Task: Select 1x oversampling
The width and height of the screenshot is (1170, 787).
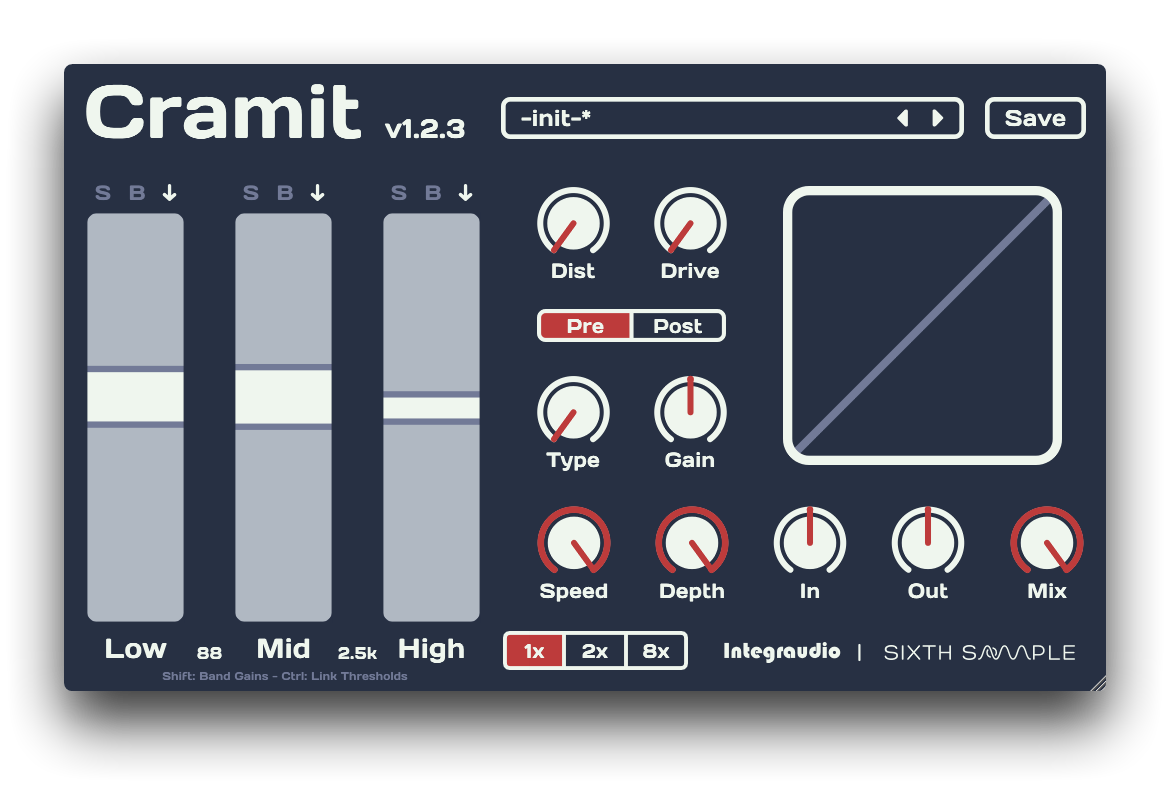Action: tap(534, 651)
